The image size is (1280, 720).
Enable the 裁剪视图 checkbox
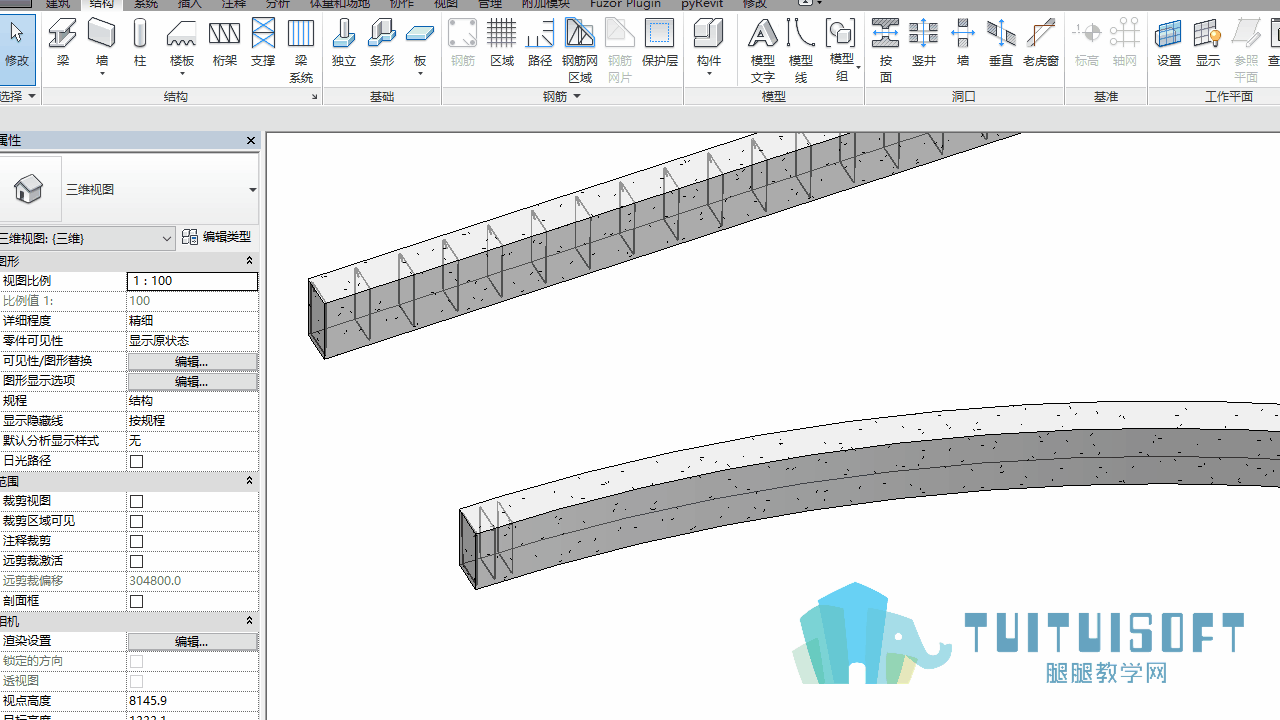click(x=137, y=501)
